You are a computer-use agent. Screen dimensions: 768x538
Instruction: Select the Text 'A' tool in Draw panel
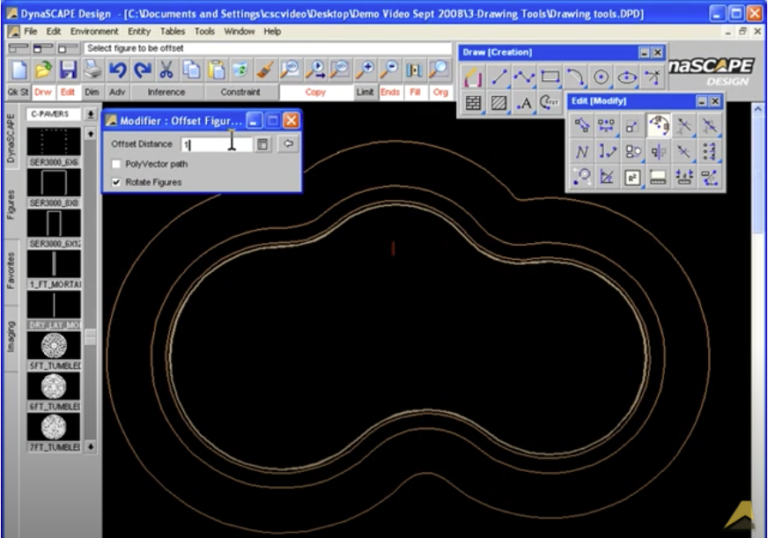[x=524, y=103]
